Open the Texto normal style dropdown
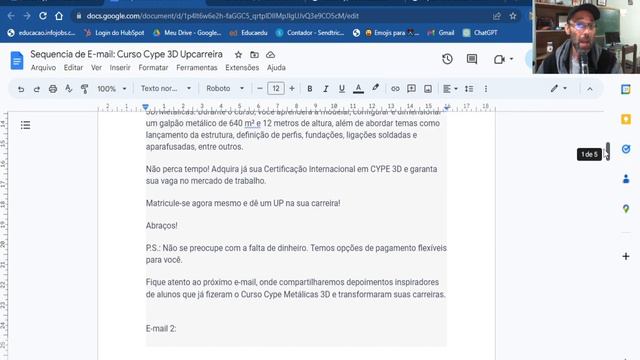Viewport: 640px width, 360px height. 166,89
